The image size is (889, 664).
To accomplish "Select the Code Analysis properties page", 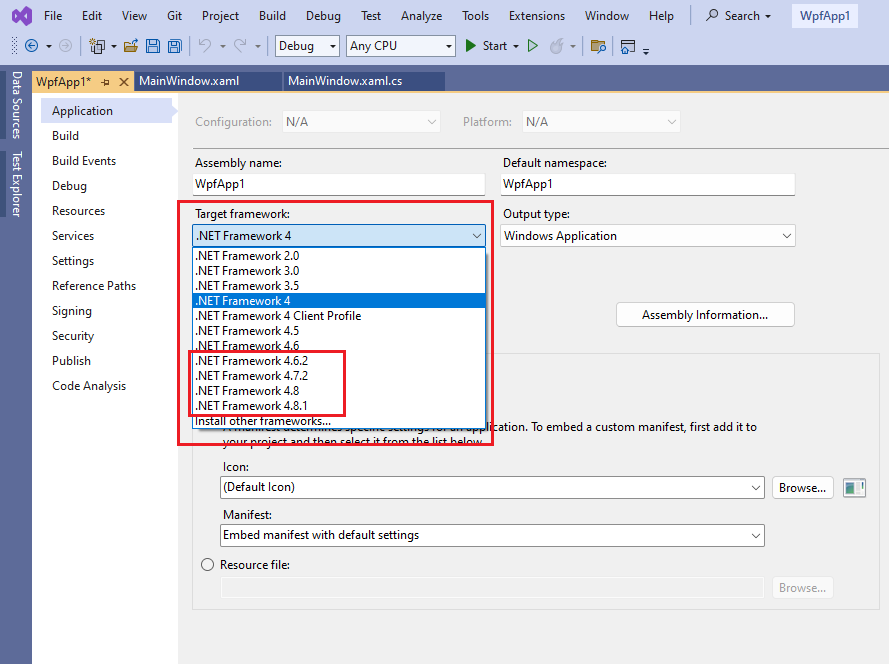I will click(x=89, y=386).
